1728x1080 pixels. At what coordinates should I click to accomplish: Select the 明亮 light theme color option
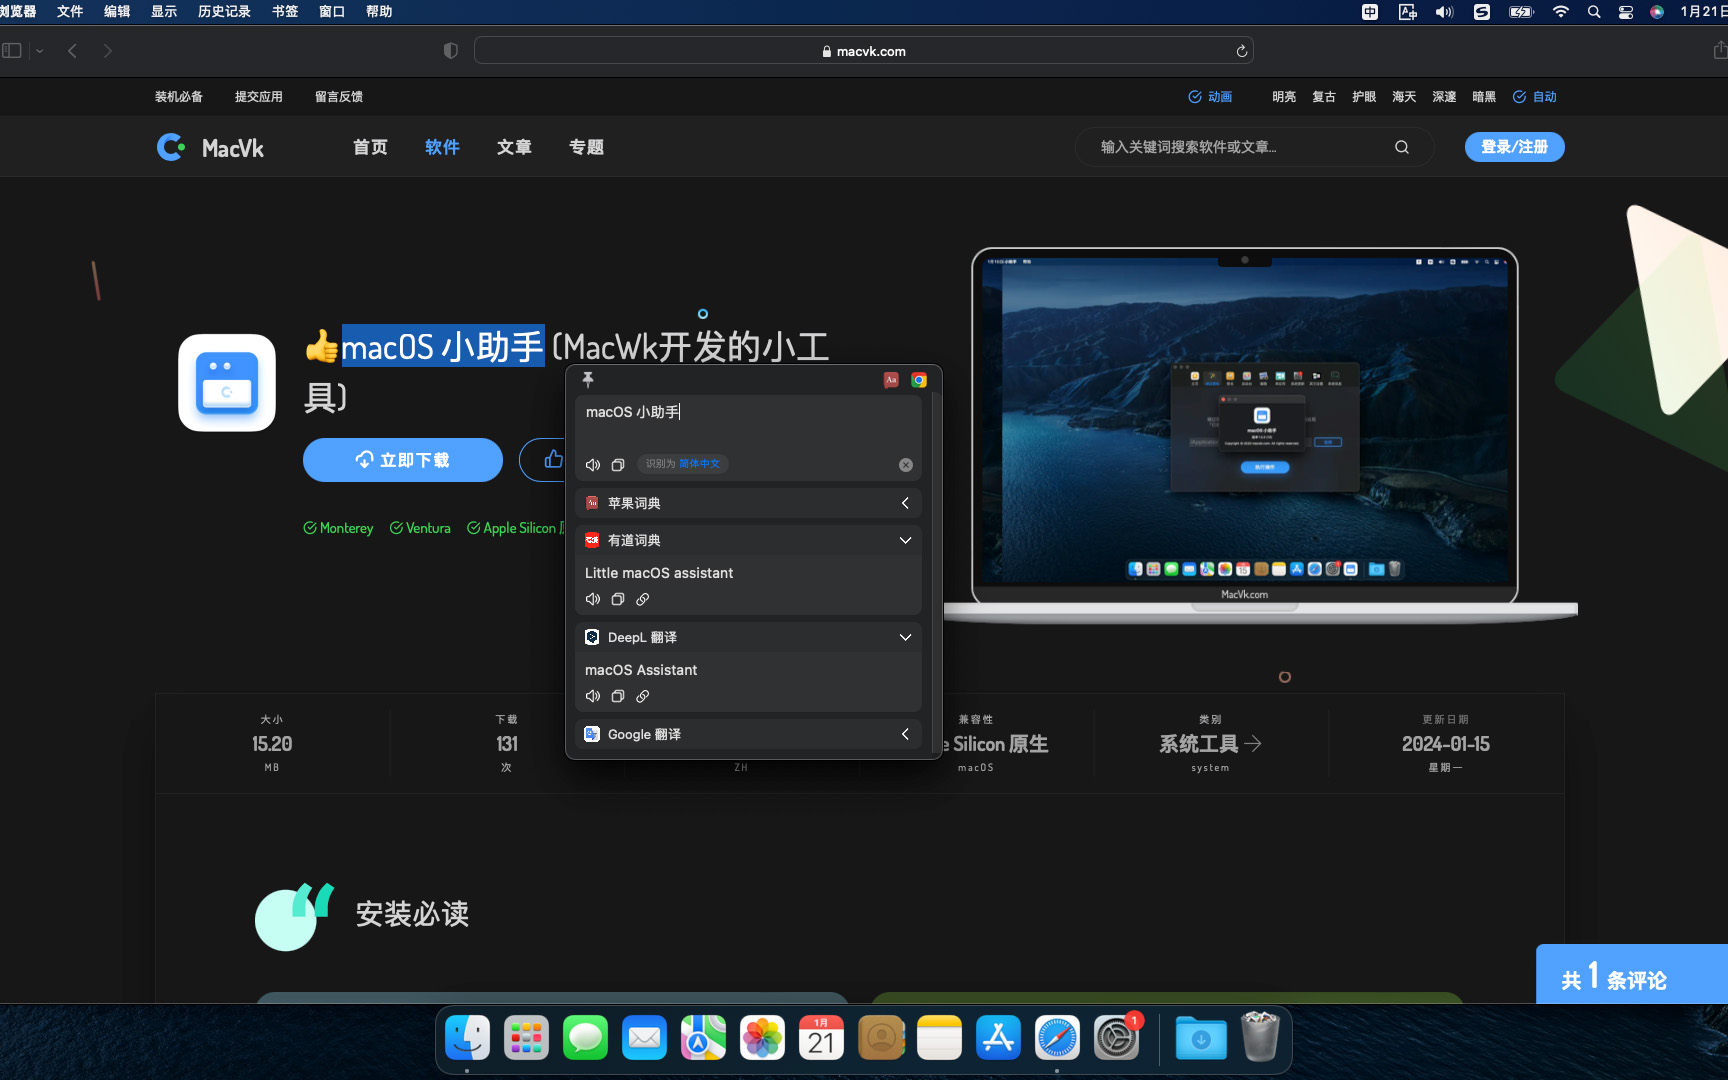coord(1284,96)
